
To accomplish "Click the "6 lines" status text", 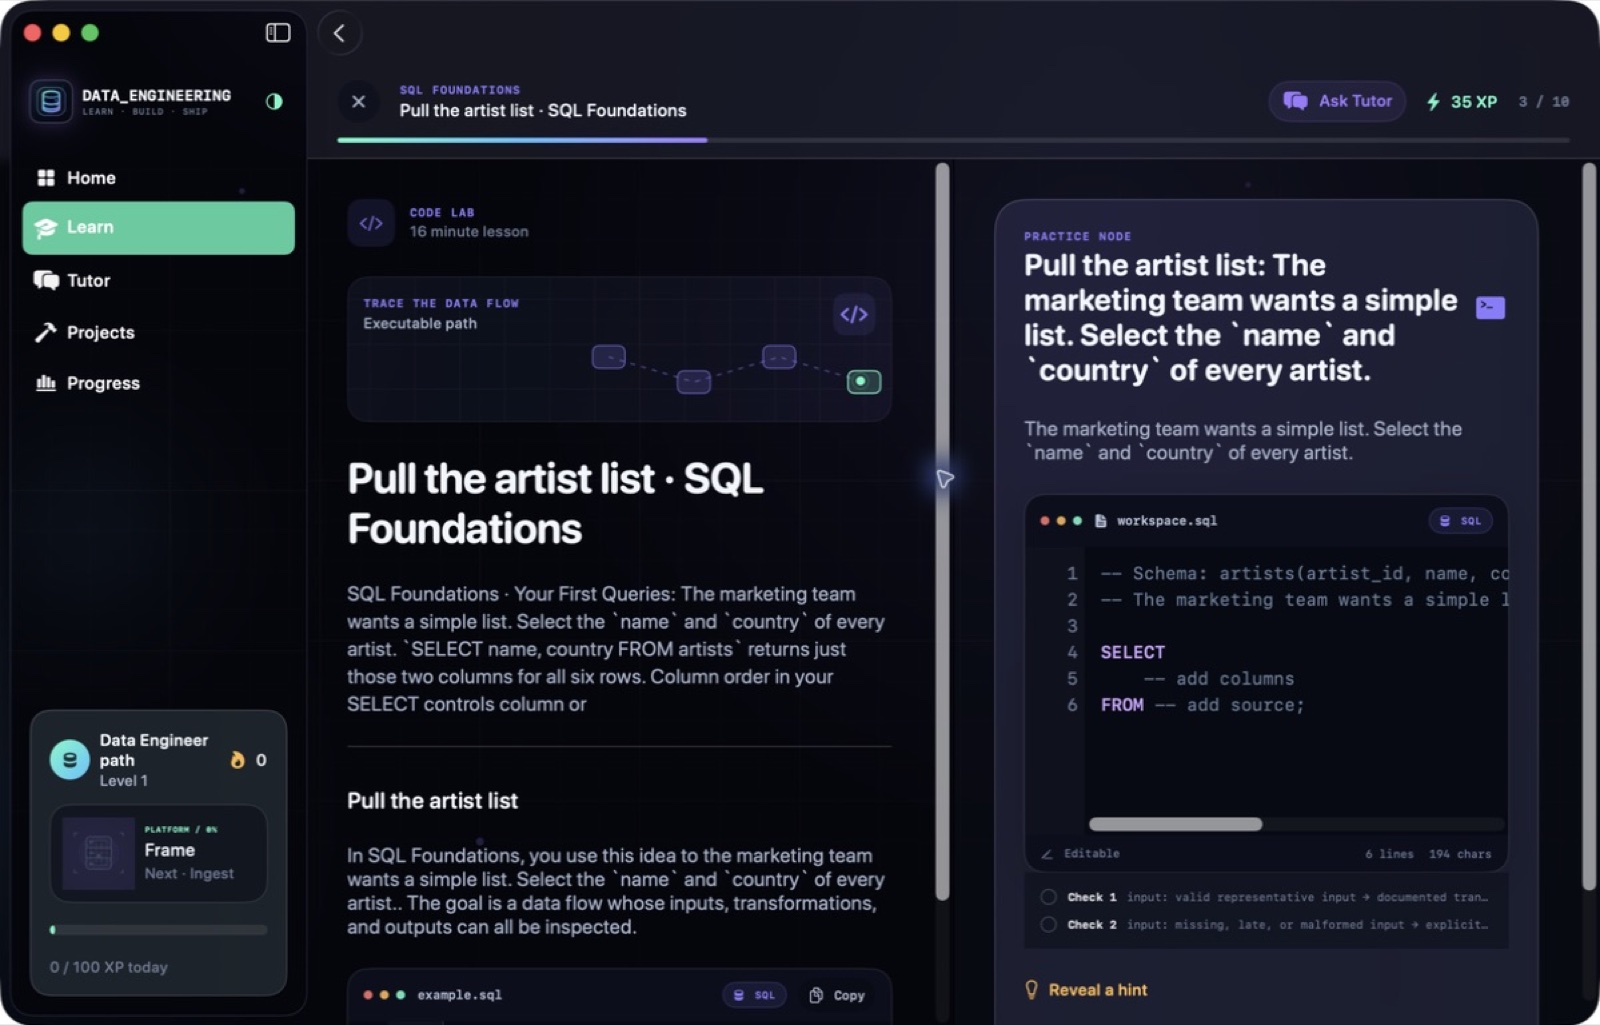I will pos(1389,854).
